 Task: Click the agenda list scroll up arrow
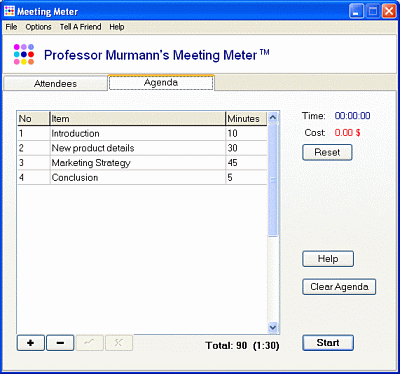point(273,117)
